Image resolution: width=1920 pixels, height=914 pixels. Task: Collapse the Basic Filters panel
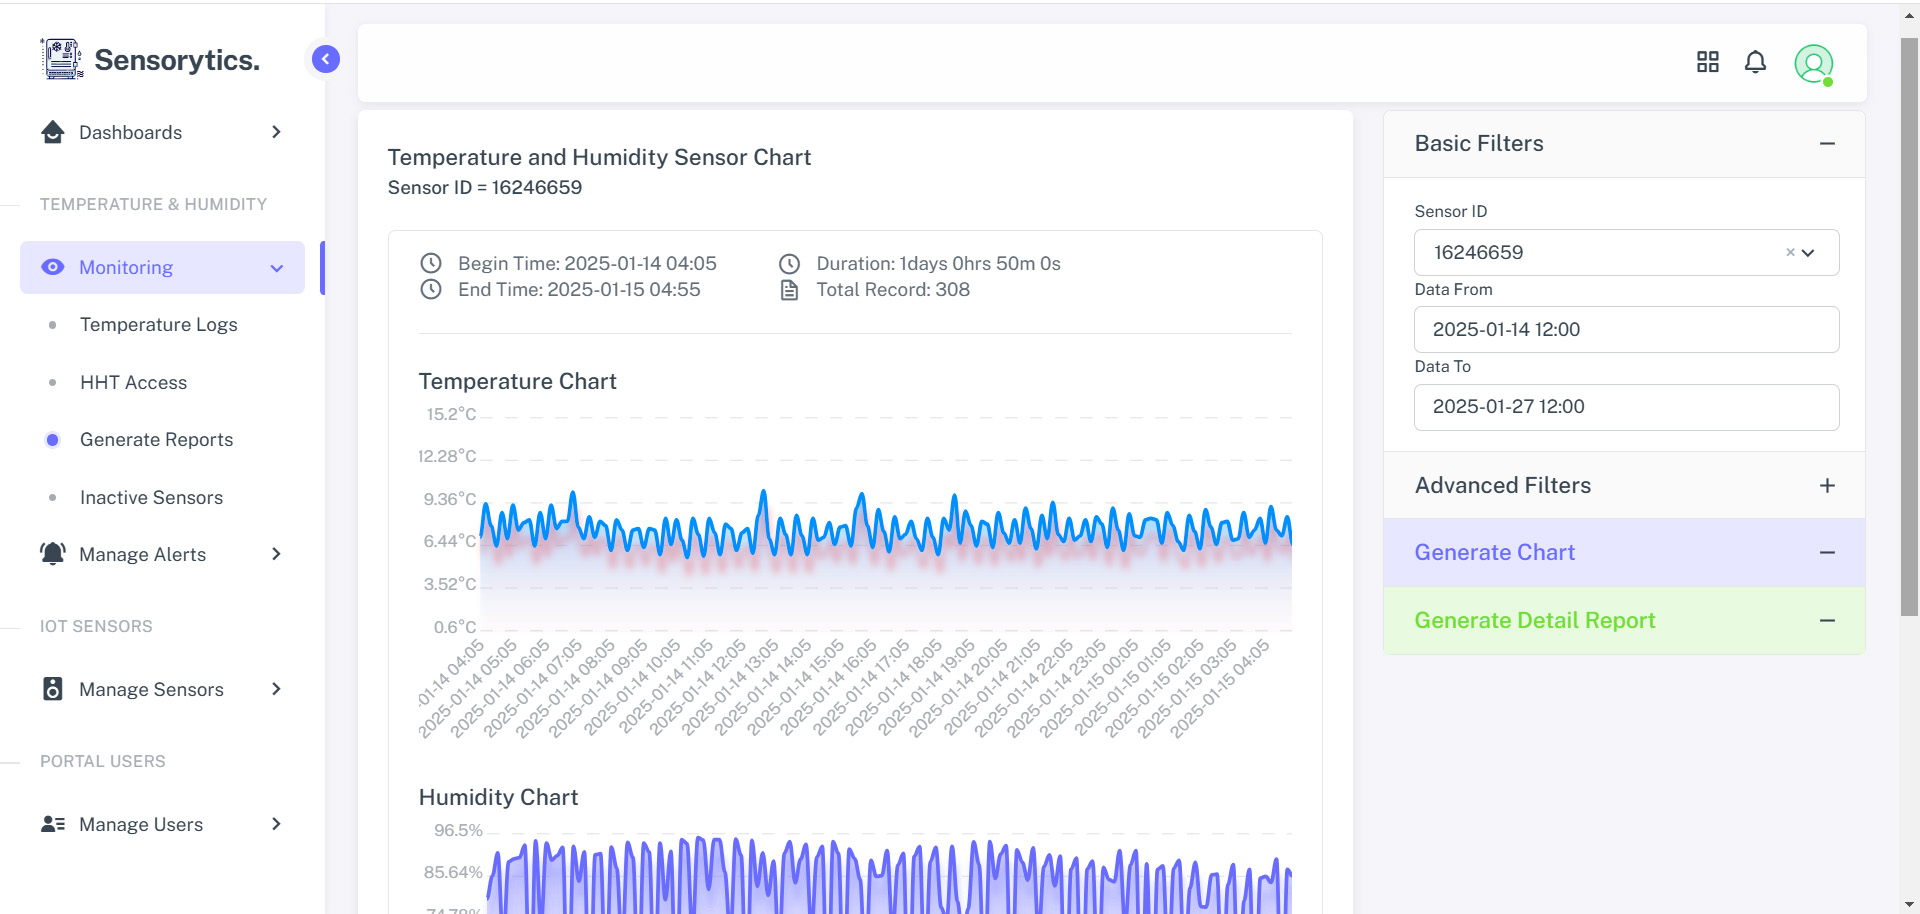click(1826, 144)
